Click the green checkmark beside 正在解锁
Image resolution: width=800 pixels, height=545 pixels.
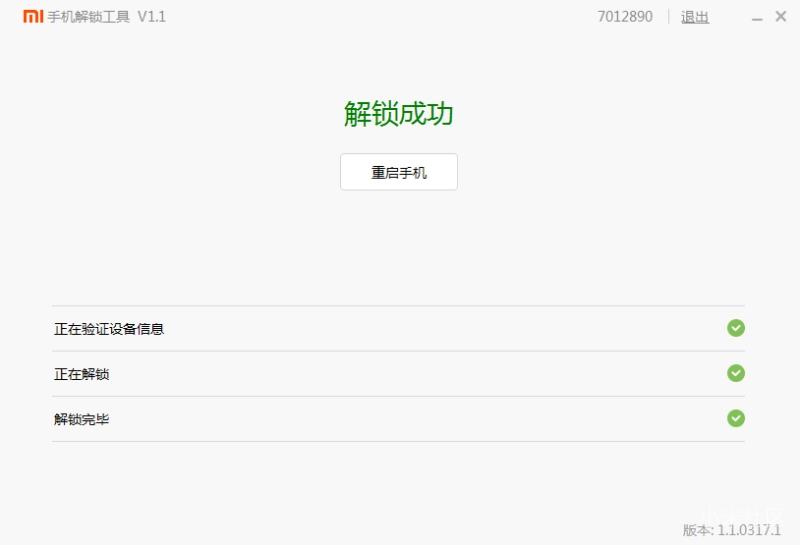736,373
